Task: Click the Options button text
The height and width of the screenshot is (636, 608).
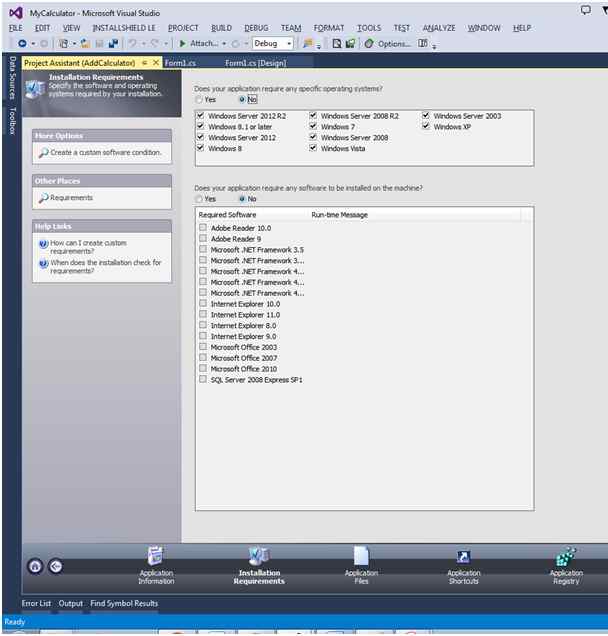Action: 394,43
